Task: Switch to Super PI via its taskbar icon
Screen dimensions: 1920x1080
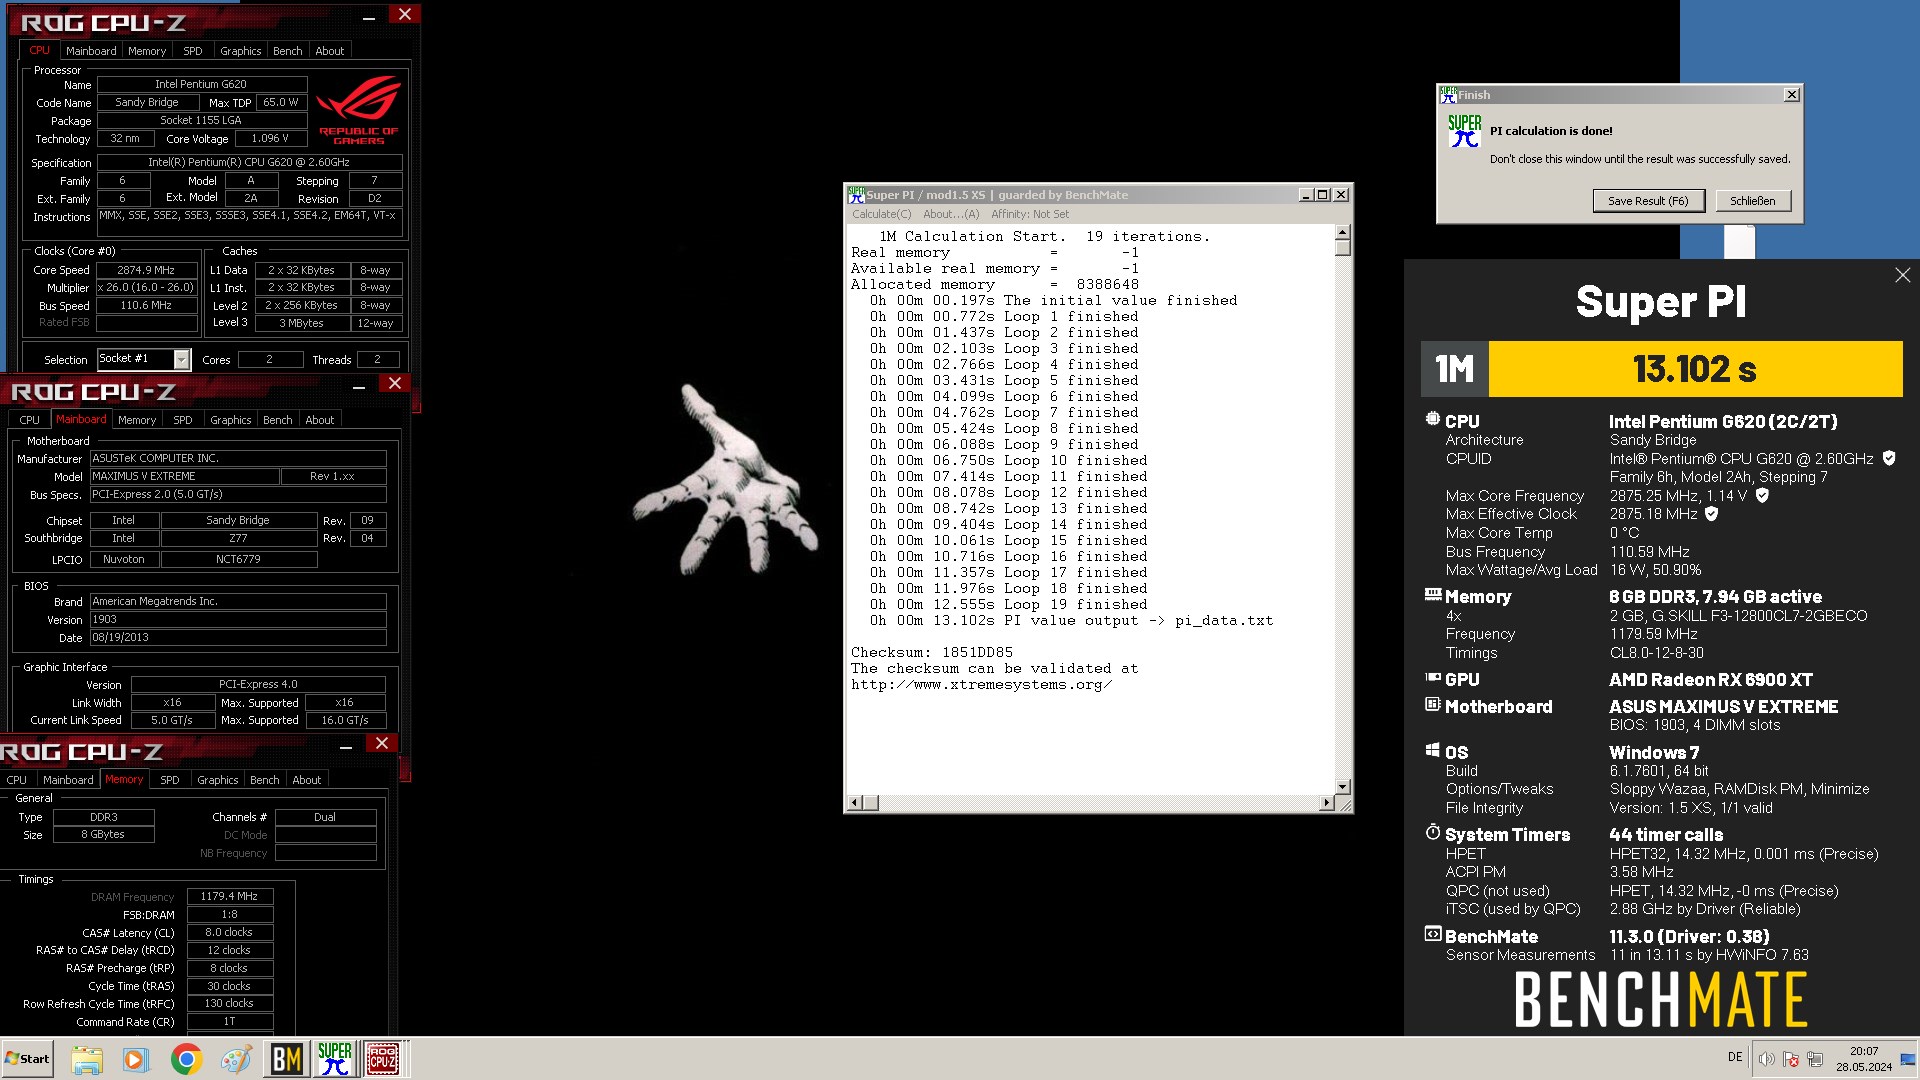Action: coord(335,1059)
